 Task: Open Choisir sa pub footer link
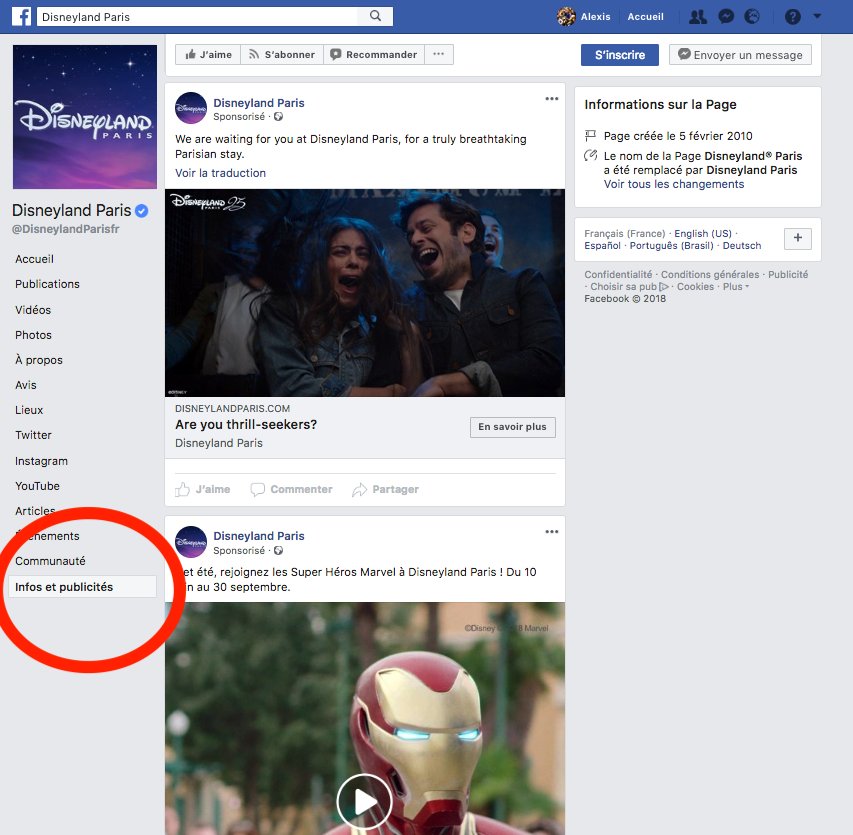coord(629,287)
